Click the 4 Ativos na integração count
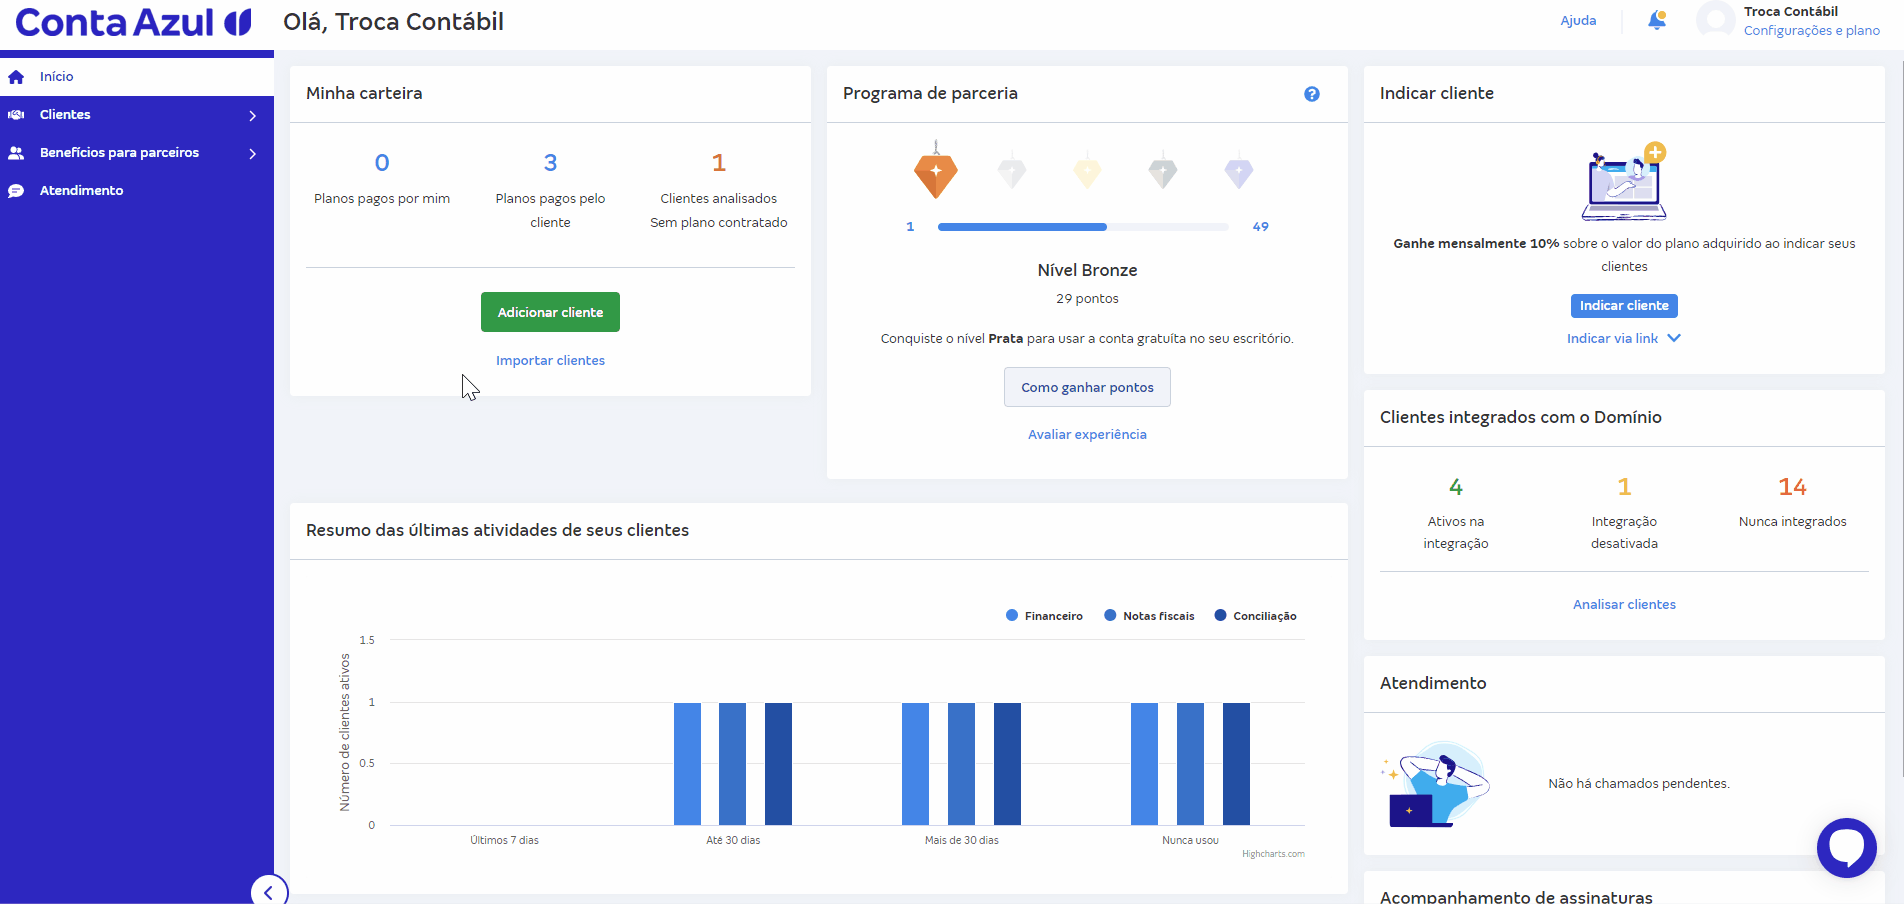1904x904 pixels. 1456,487
